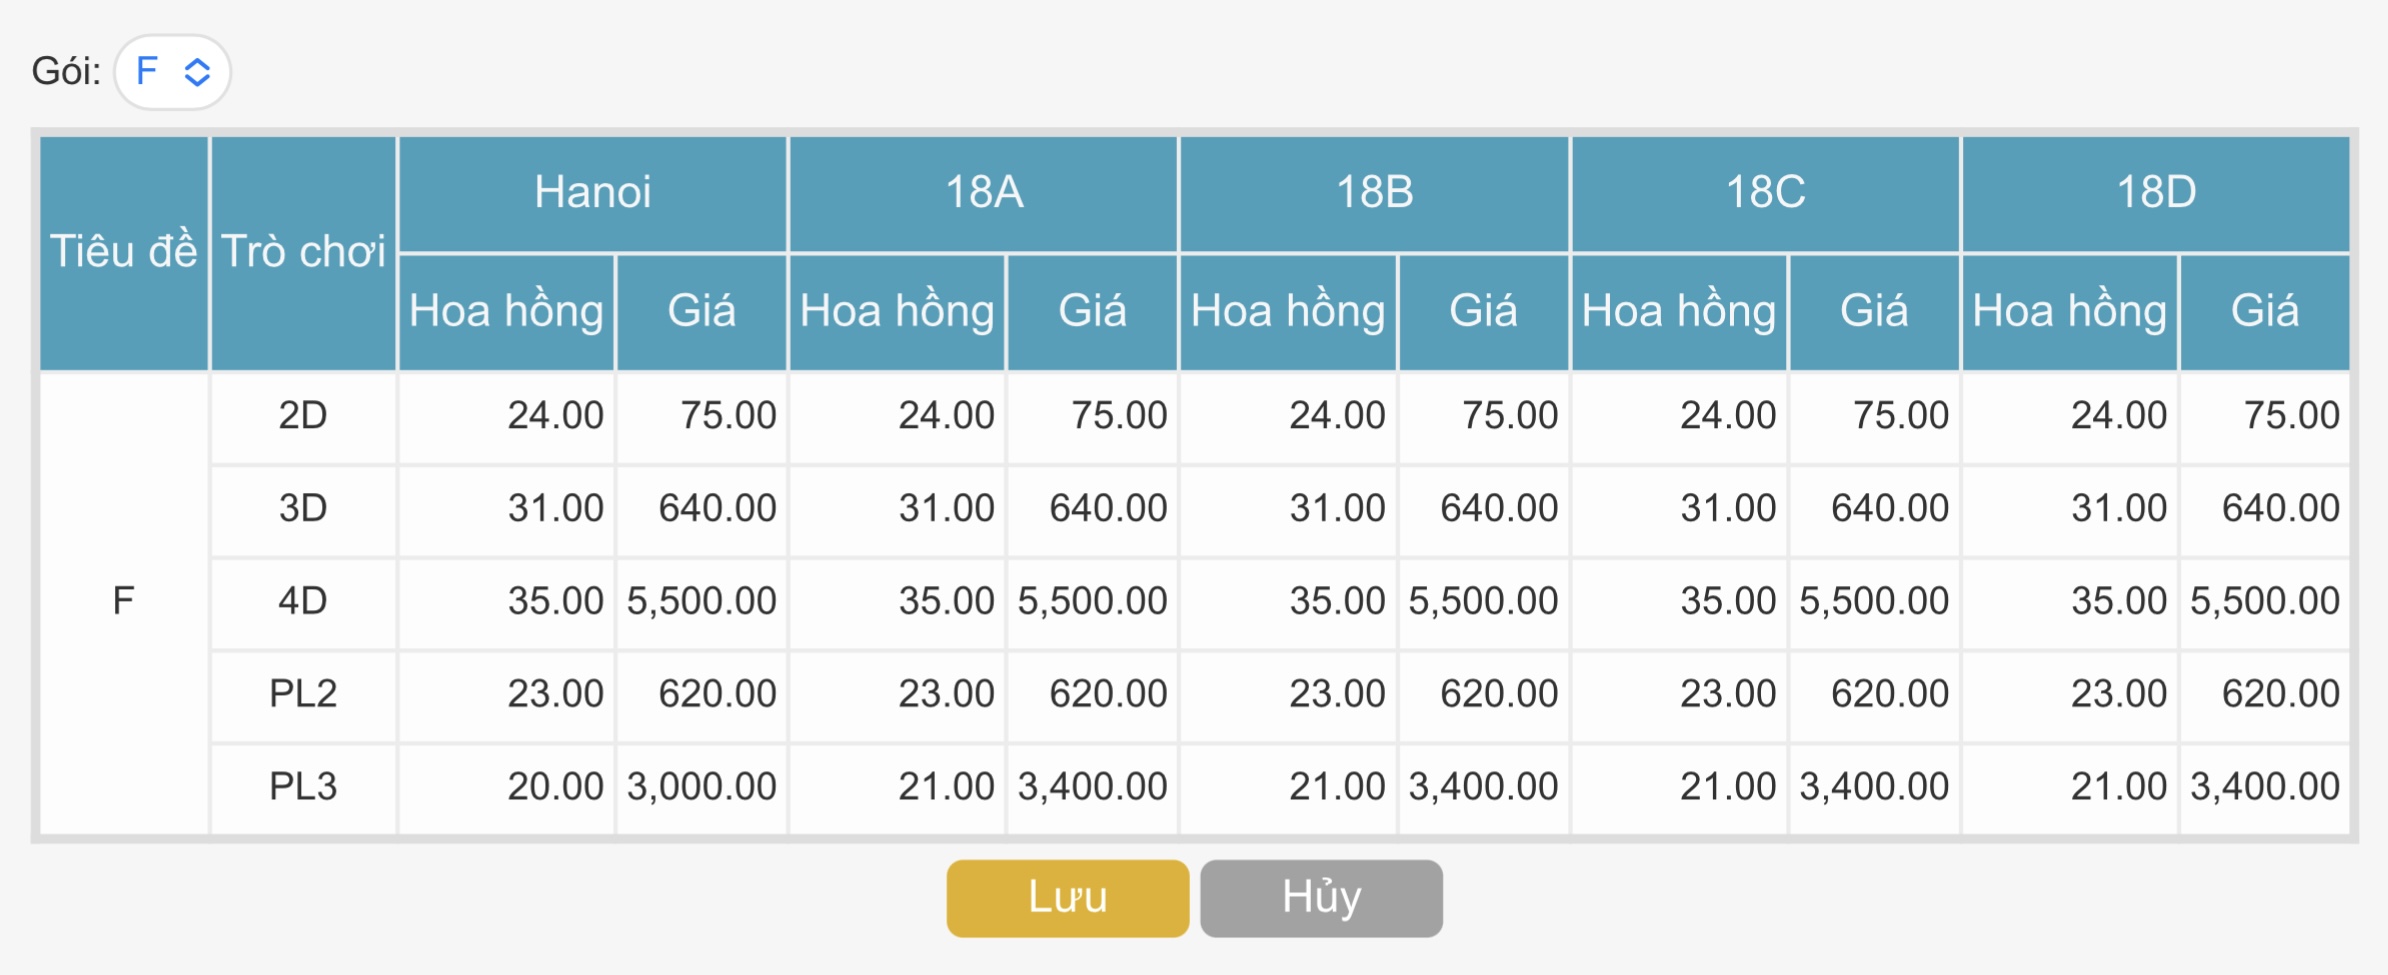Click the Tiêu đề column header
The image size is (2388, 975).
coord(124,252)
